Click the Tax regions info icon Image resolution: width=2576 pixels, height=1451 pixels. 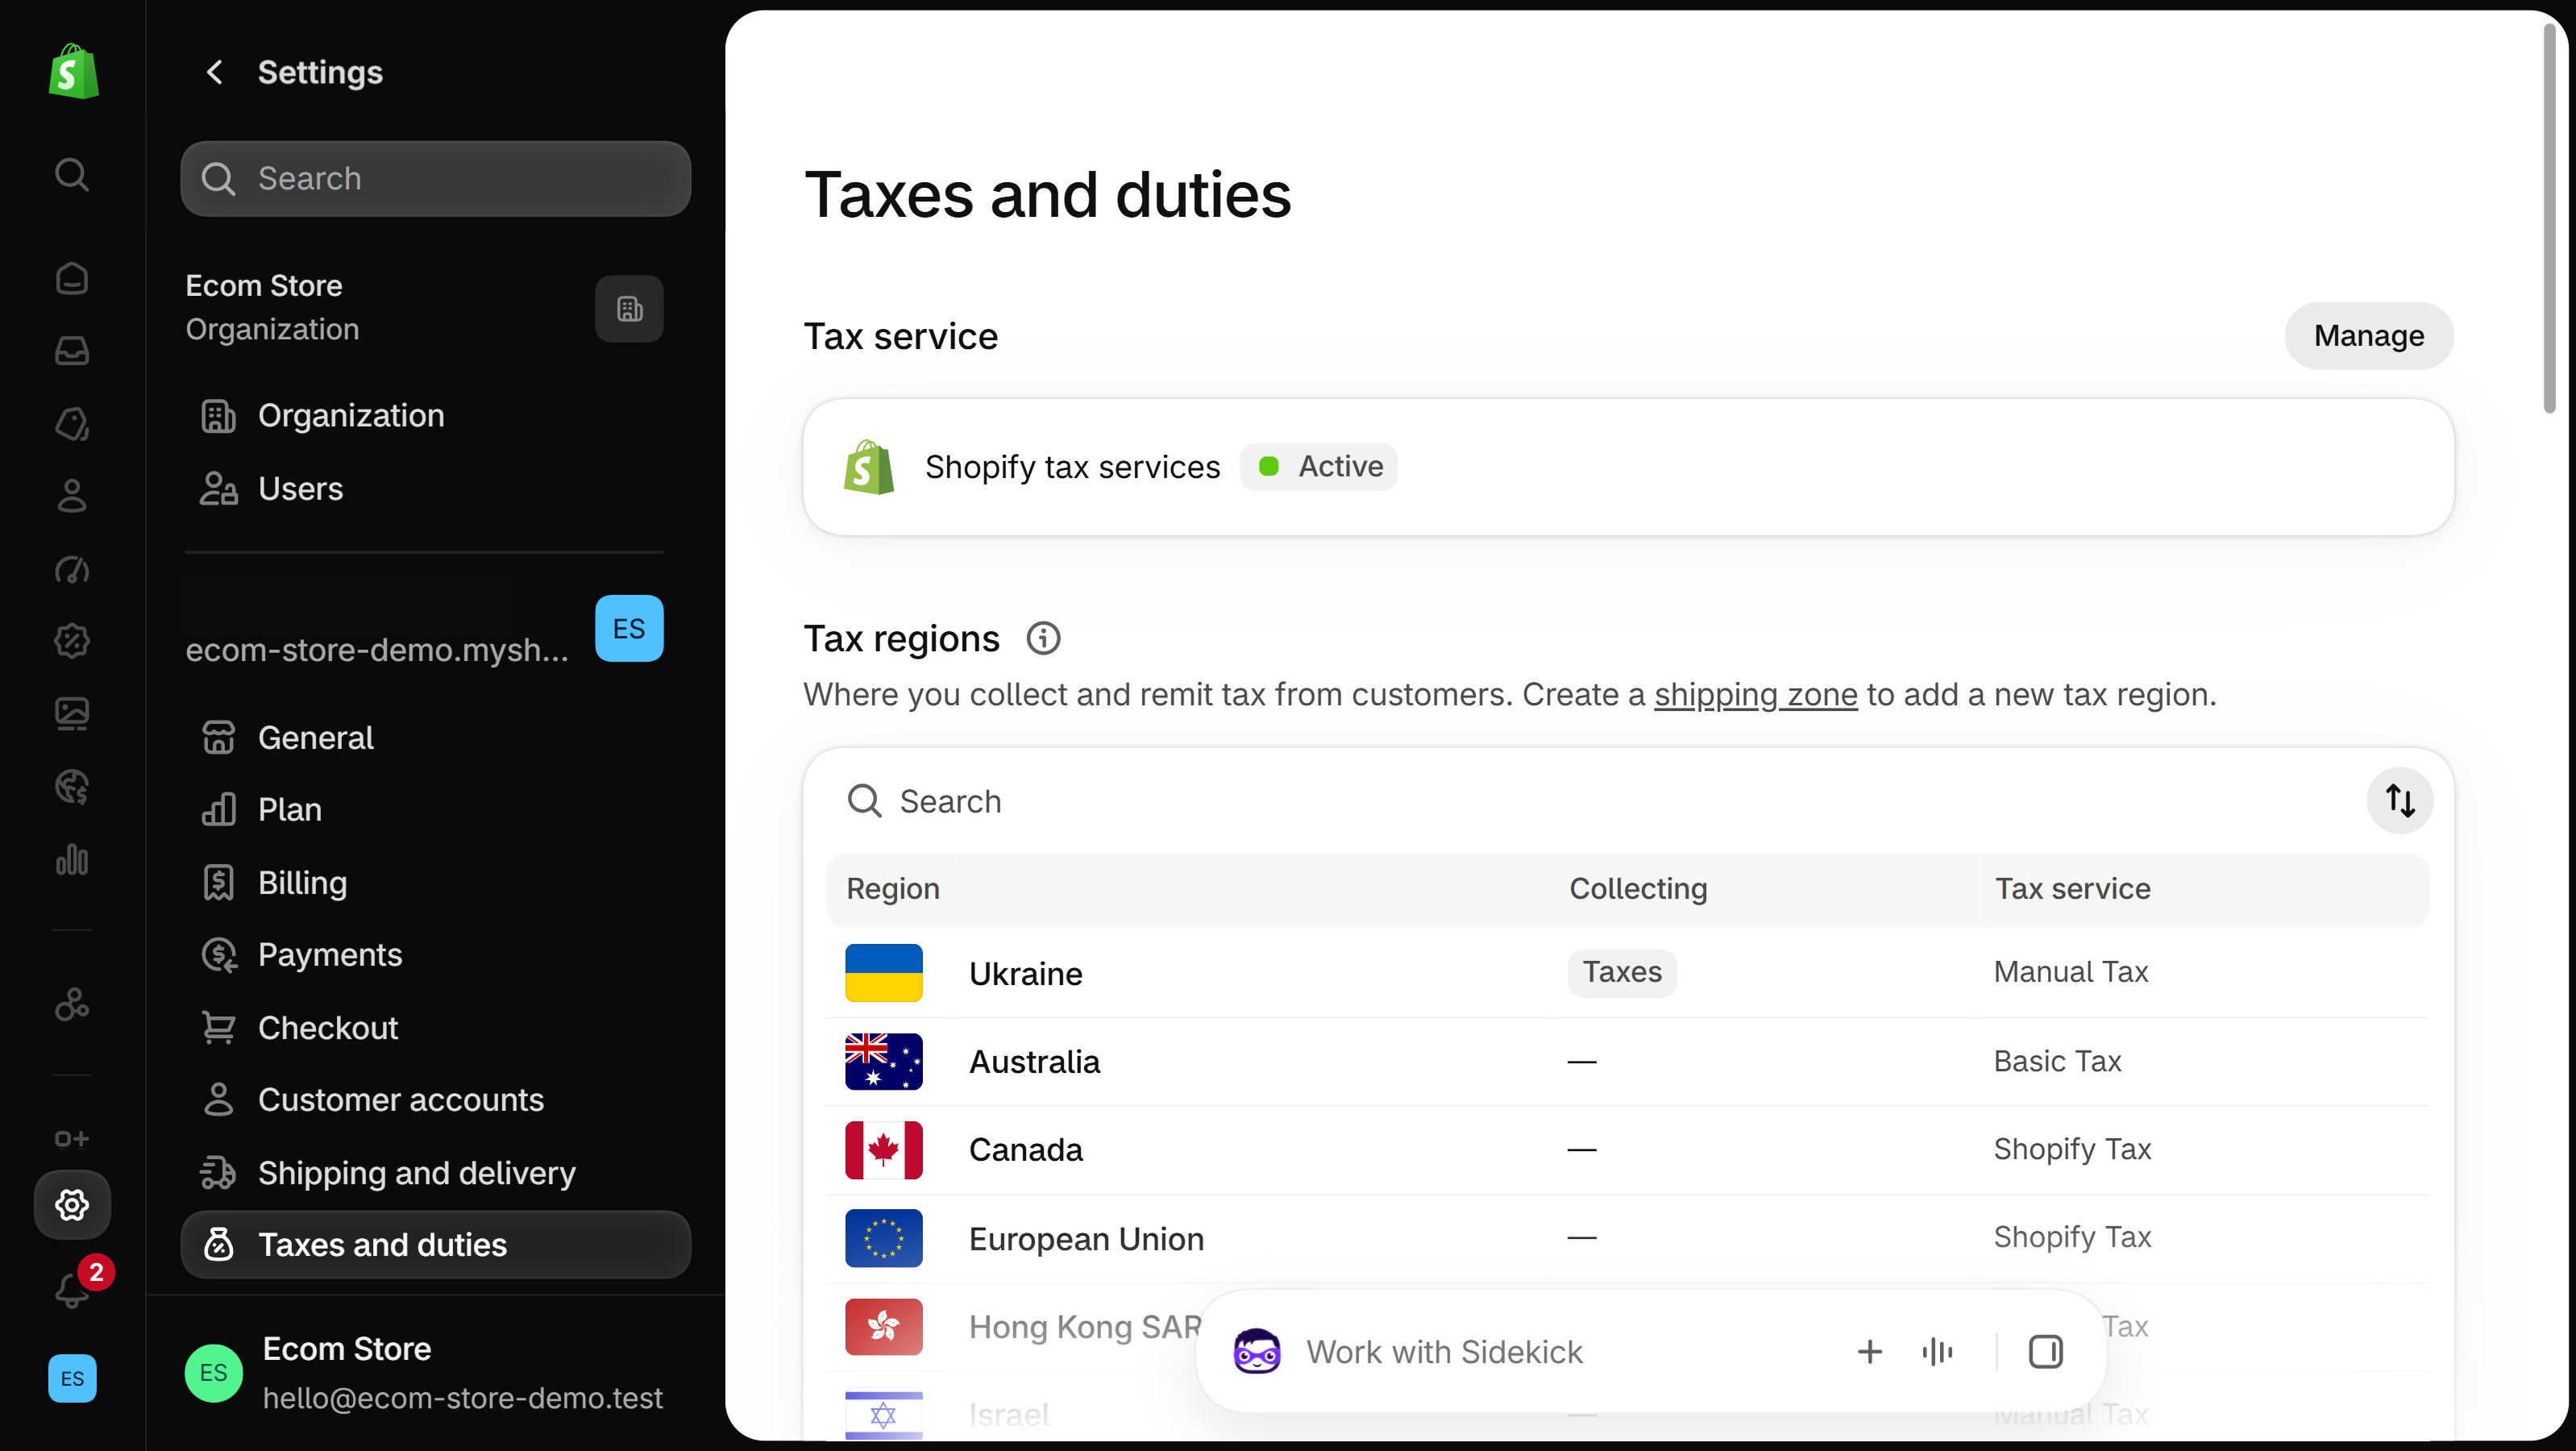click(x=1043, y=638)
